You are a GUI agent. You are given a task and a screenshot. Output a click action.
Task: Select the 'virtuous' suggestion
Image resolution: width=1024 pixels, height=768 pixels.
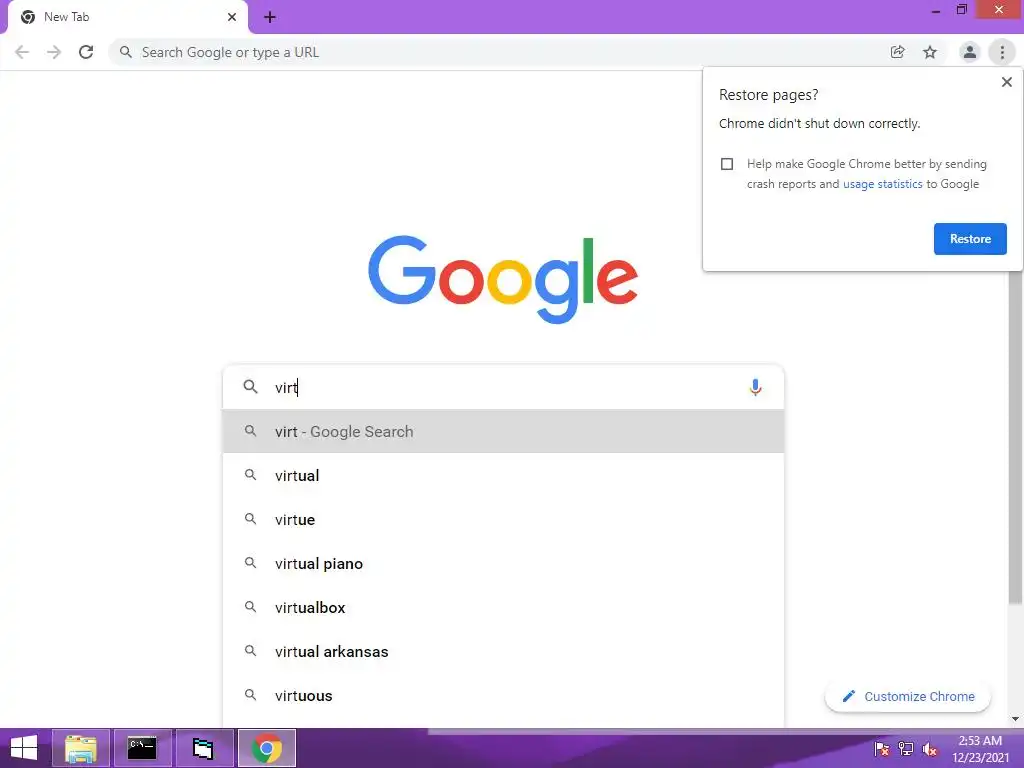(x=503, y=696)
